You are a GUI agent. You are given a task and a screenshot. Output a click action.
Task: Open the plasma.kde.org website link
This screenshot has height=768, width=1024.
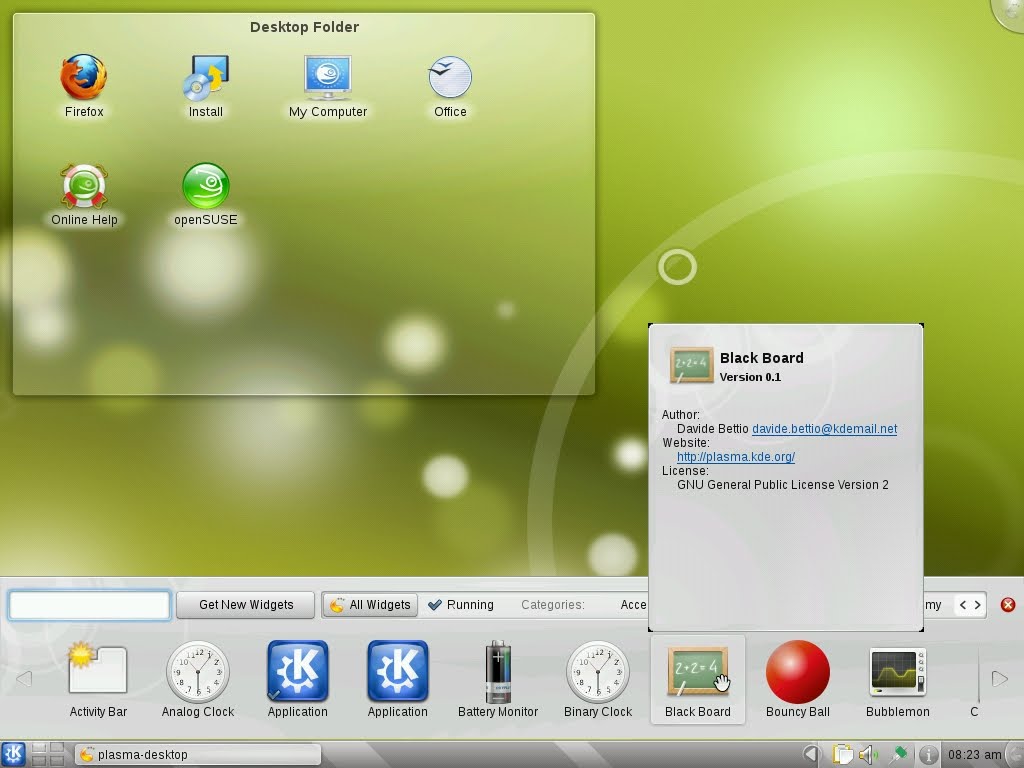tap(735, 457)
